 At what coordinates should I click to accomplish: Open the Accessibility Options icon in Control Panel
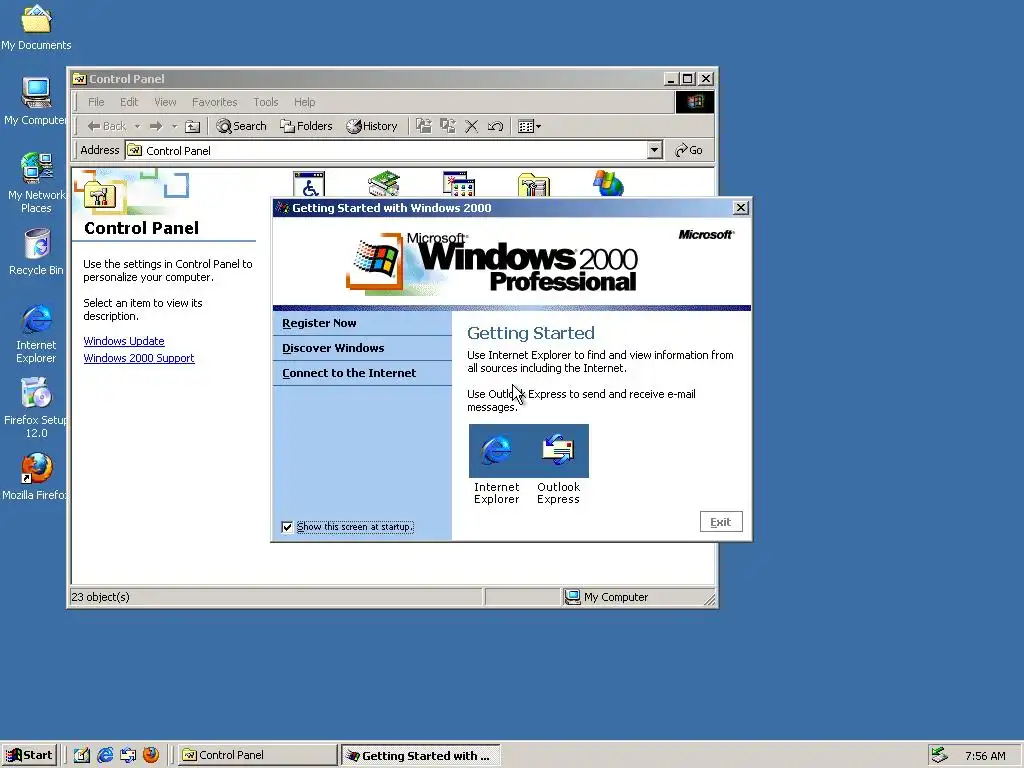tap(310, 184)
